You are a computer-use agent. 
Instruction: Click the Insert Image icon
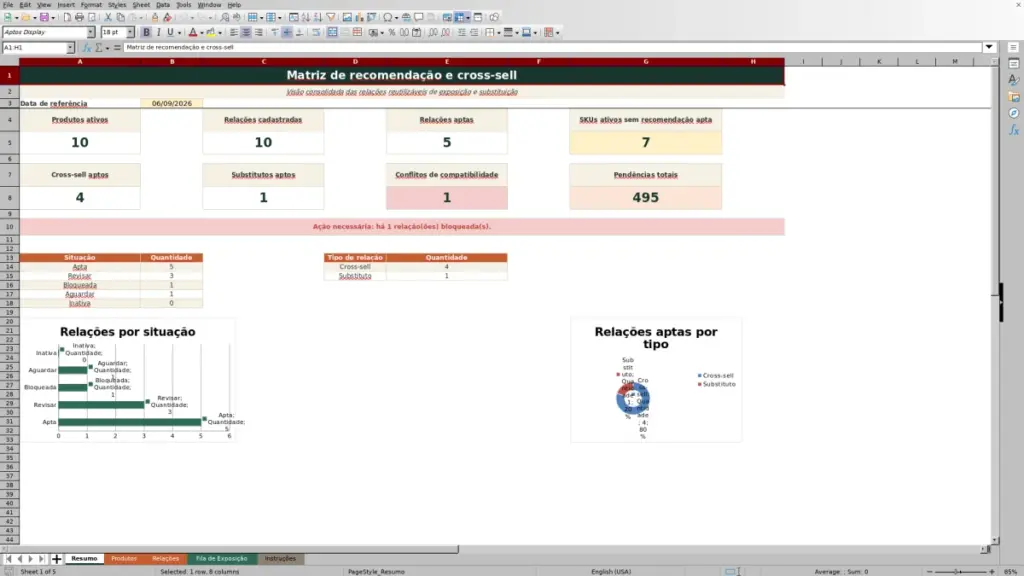pos(347,17)
